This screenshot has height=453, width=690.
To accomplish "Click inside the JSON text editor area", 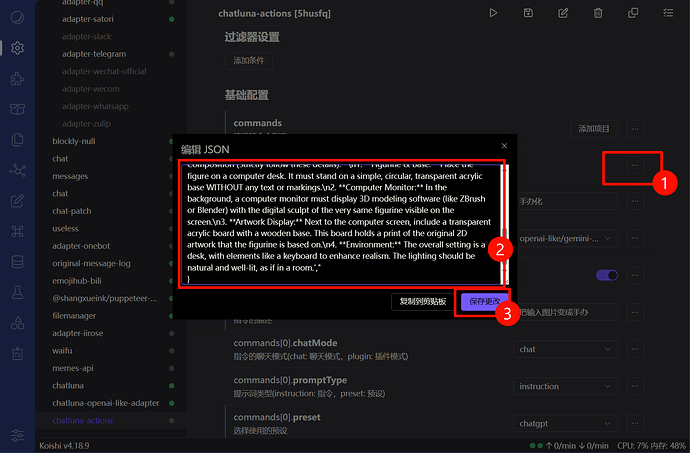I will (340, 220).
